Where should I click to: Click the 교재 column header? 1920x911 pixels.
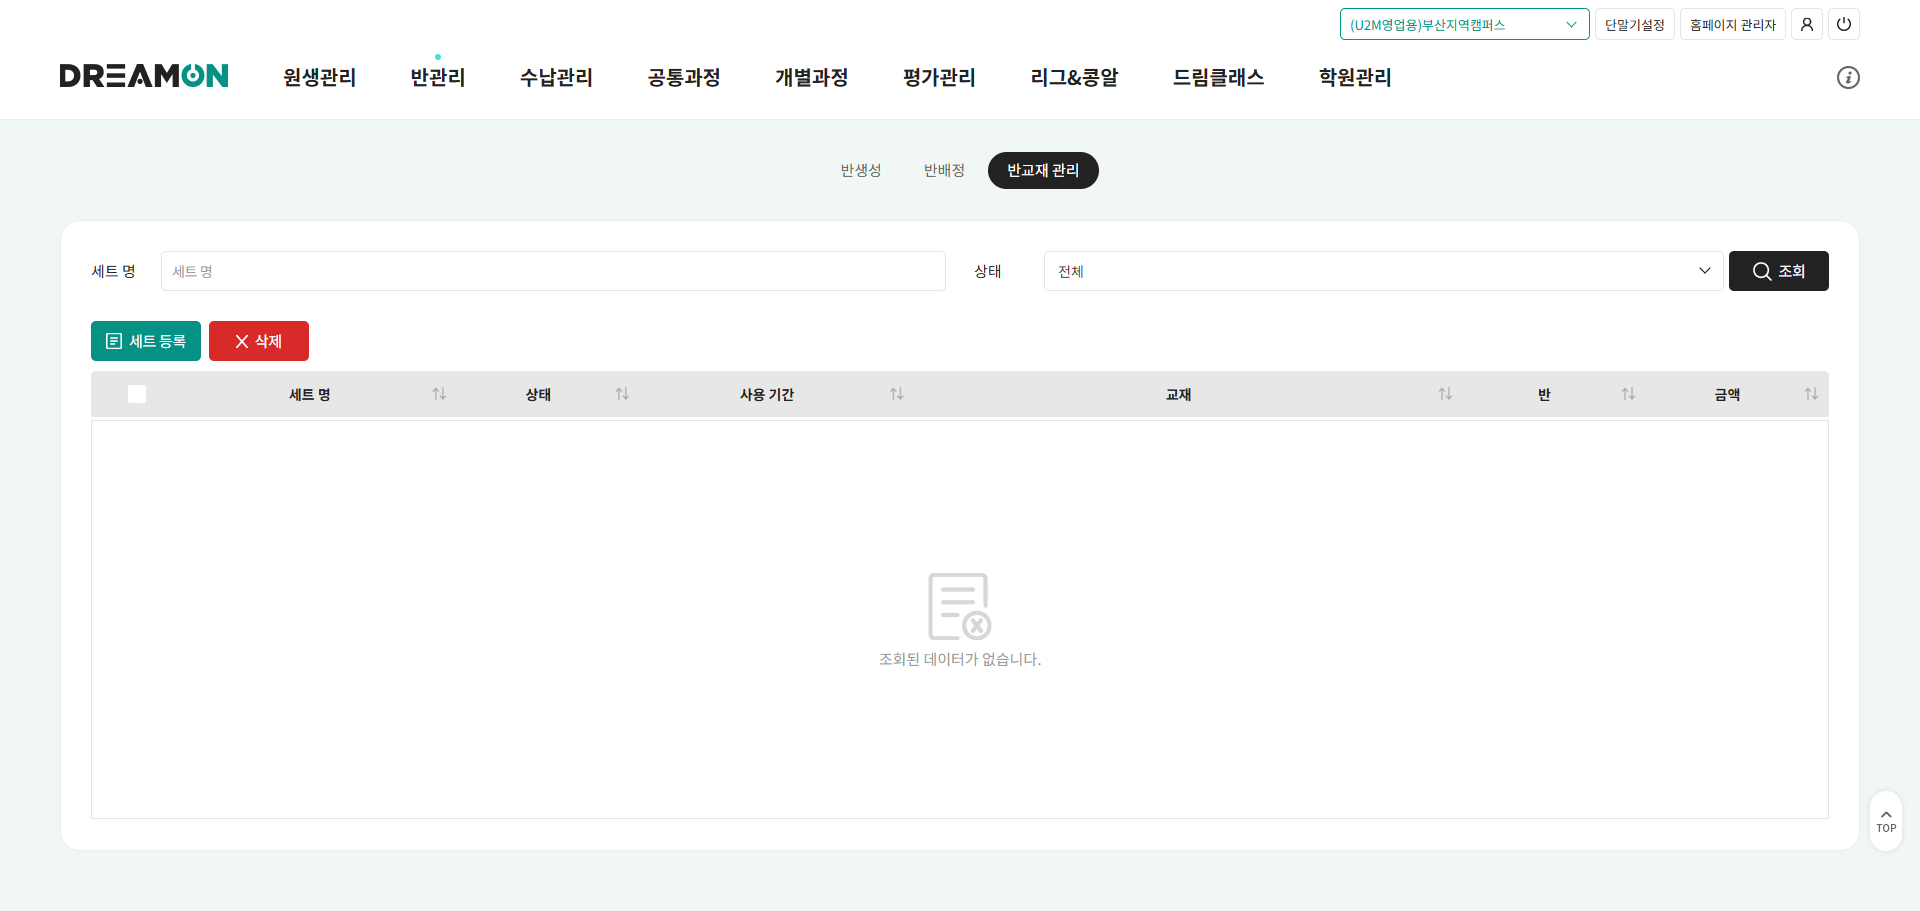tap(1178, 394)
